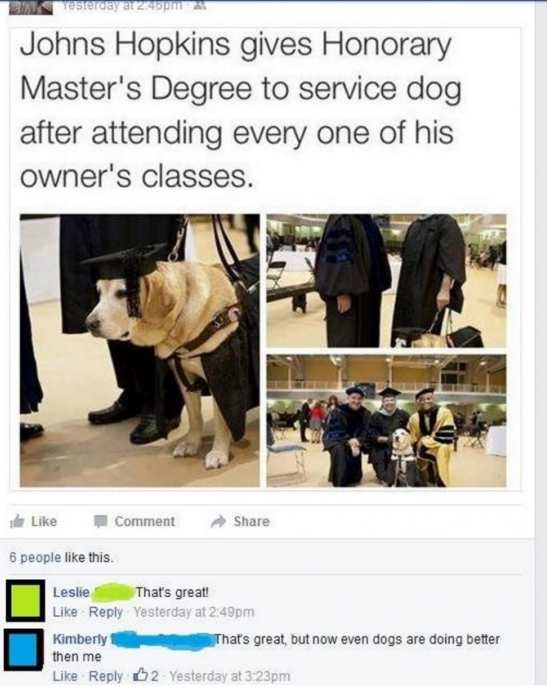Click the speech bubble Comment icon
Image resolution: width=547 pixels, height=689 pixels.
point(101,521)
